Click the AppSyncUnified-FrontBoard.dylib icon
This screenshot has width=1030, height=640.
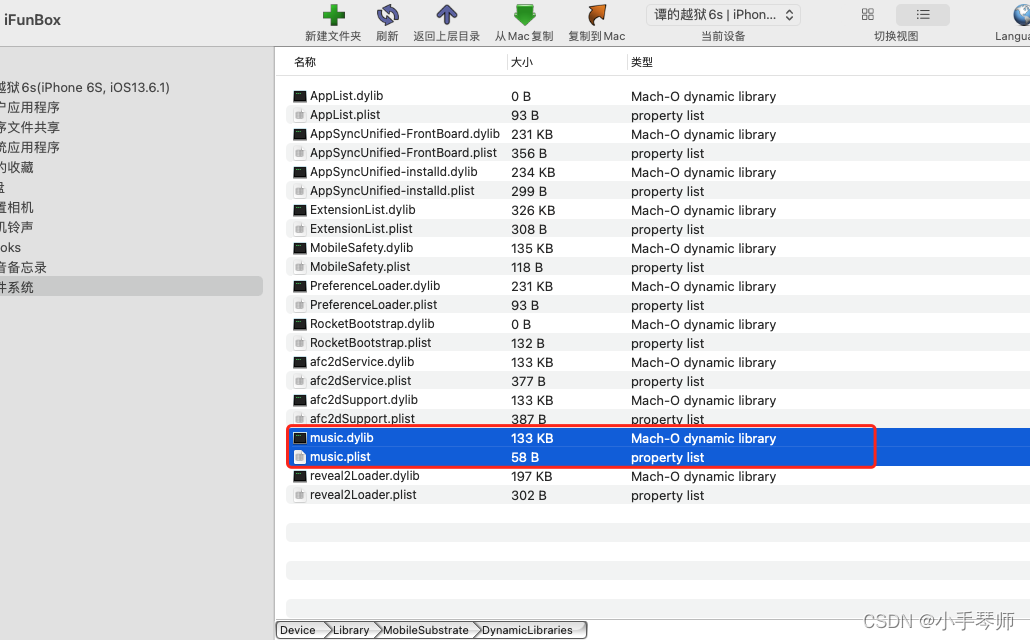(300, 135)
